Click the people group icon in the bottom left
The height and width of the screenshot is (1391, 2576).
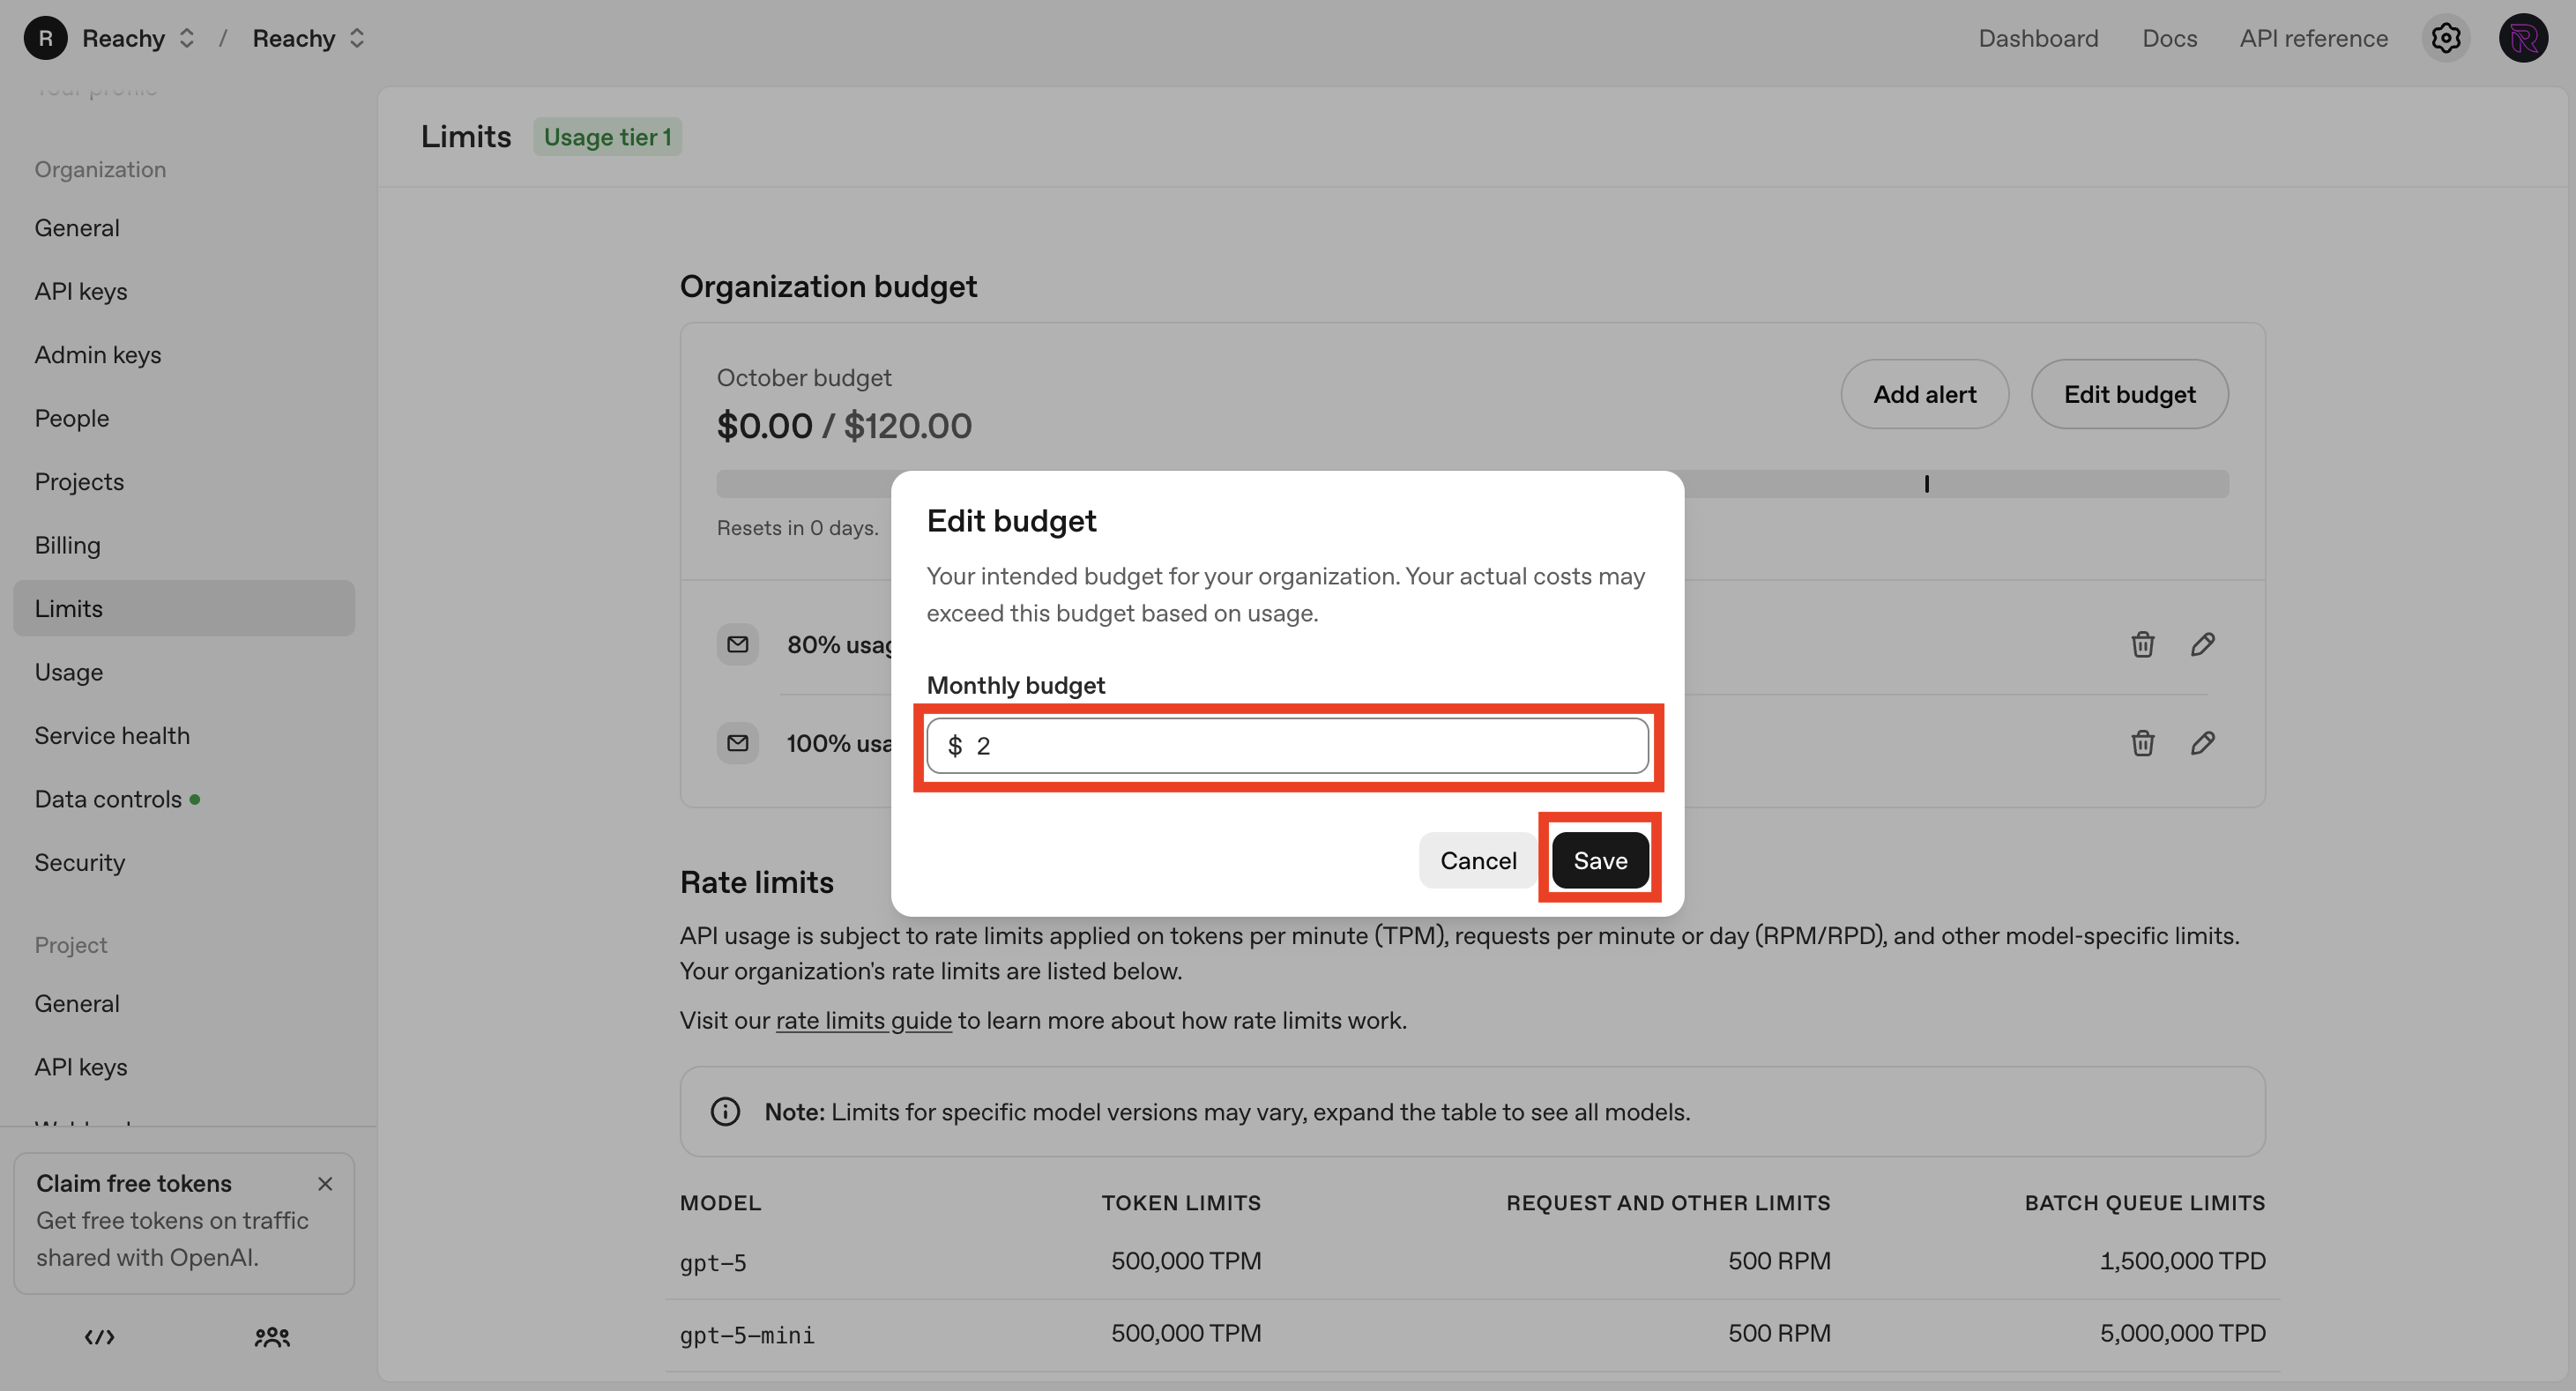[x=272, y=1337]
